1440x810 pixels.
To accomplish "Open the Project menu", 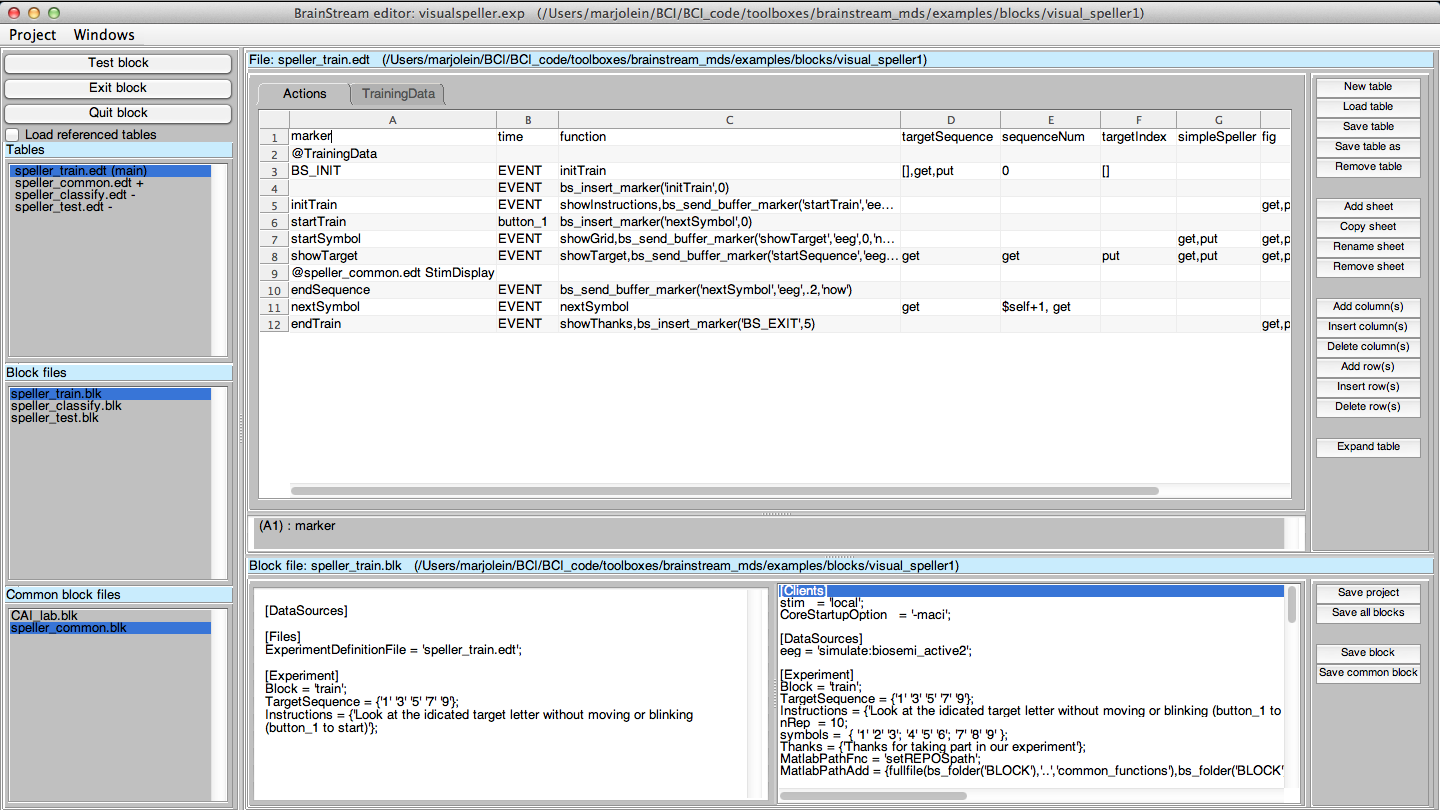I will (x=33, y=35).
